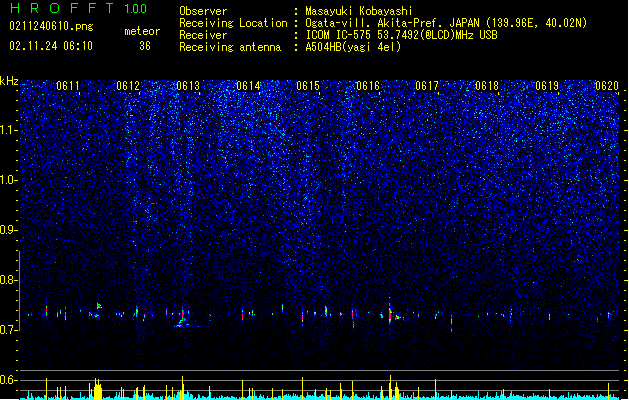Click the observer name Masayuki Kobayashi
Viewport: 629px width, 400px height.
coord(359,11)
